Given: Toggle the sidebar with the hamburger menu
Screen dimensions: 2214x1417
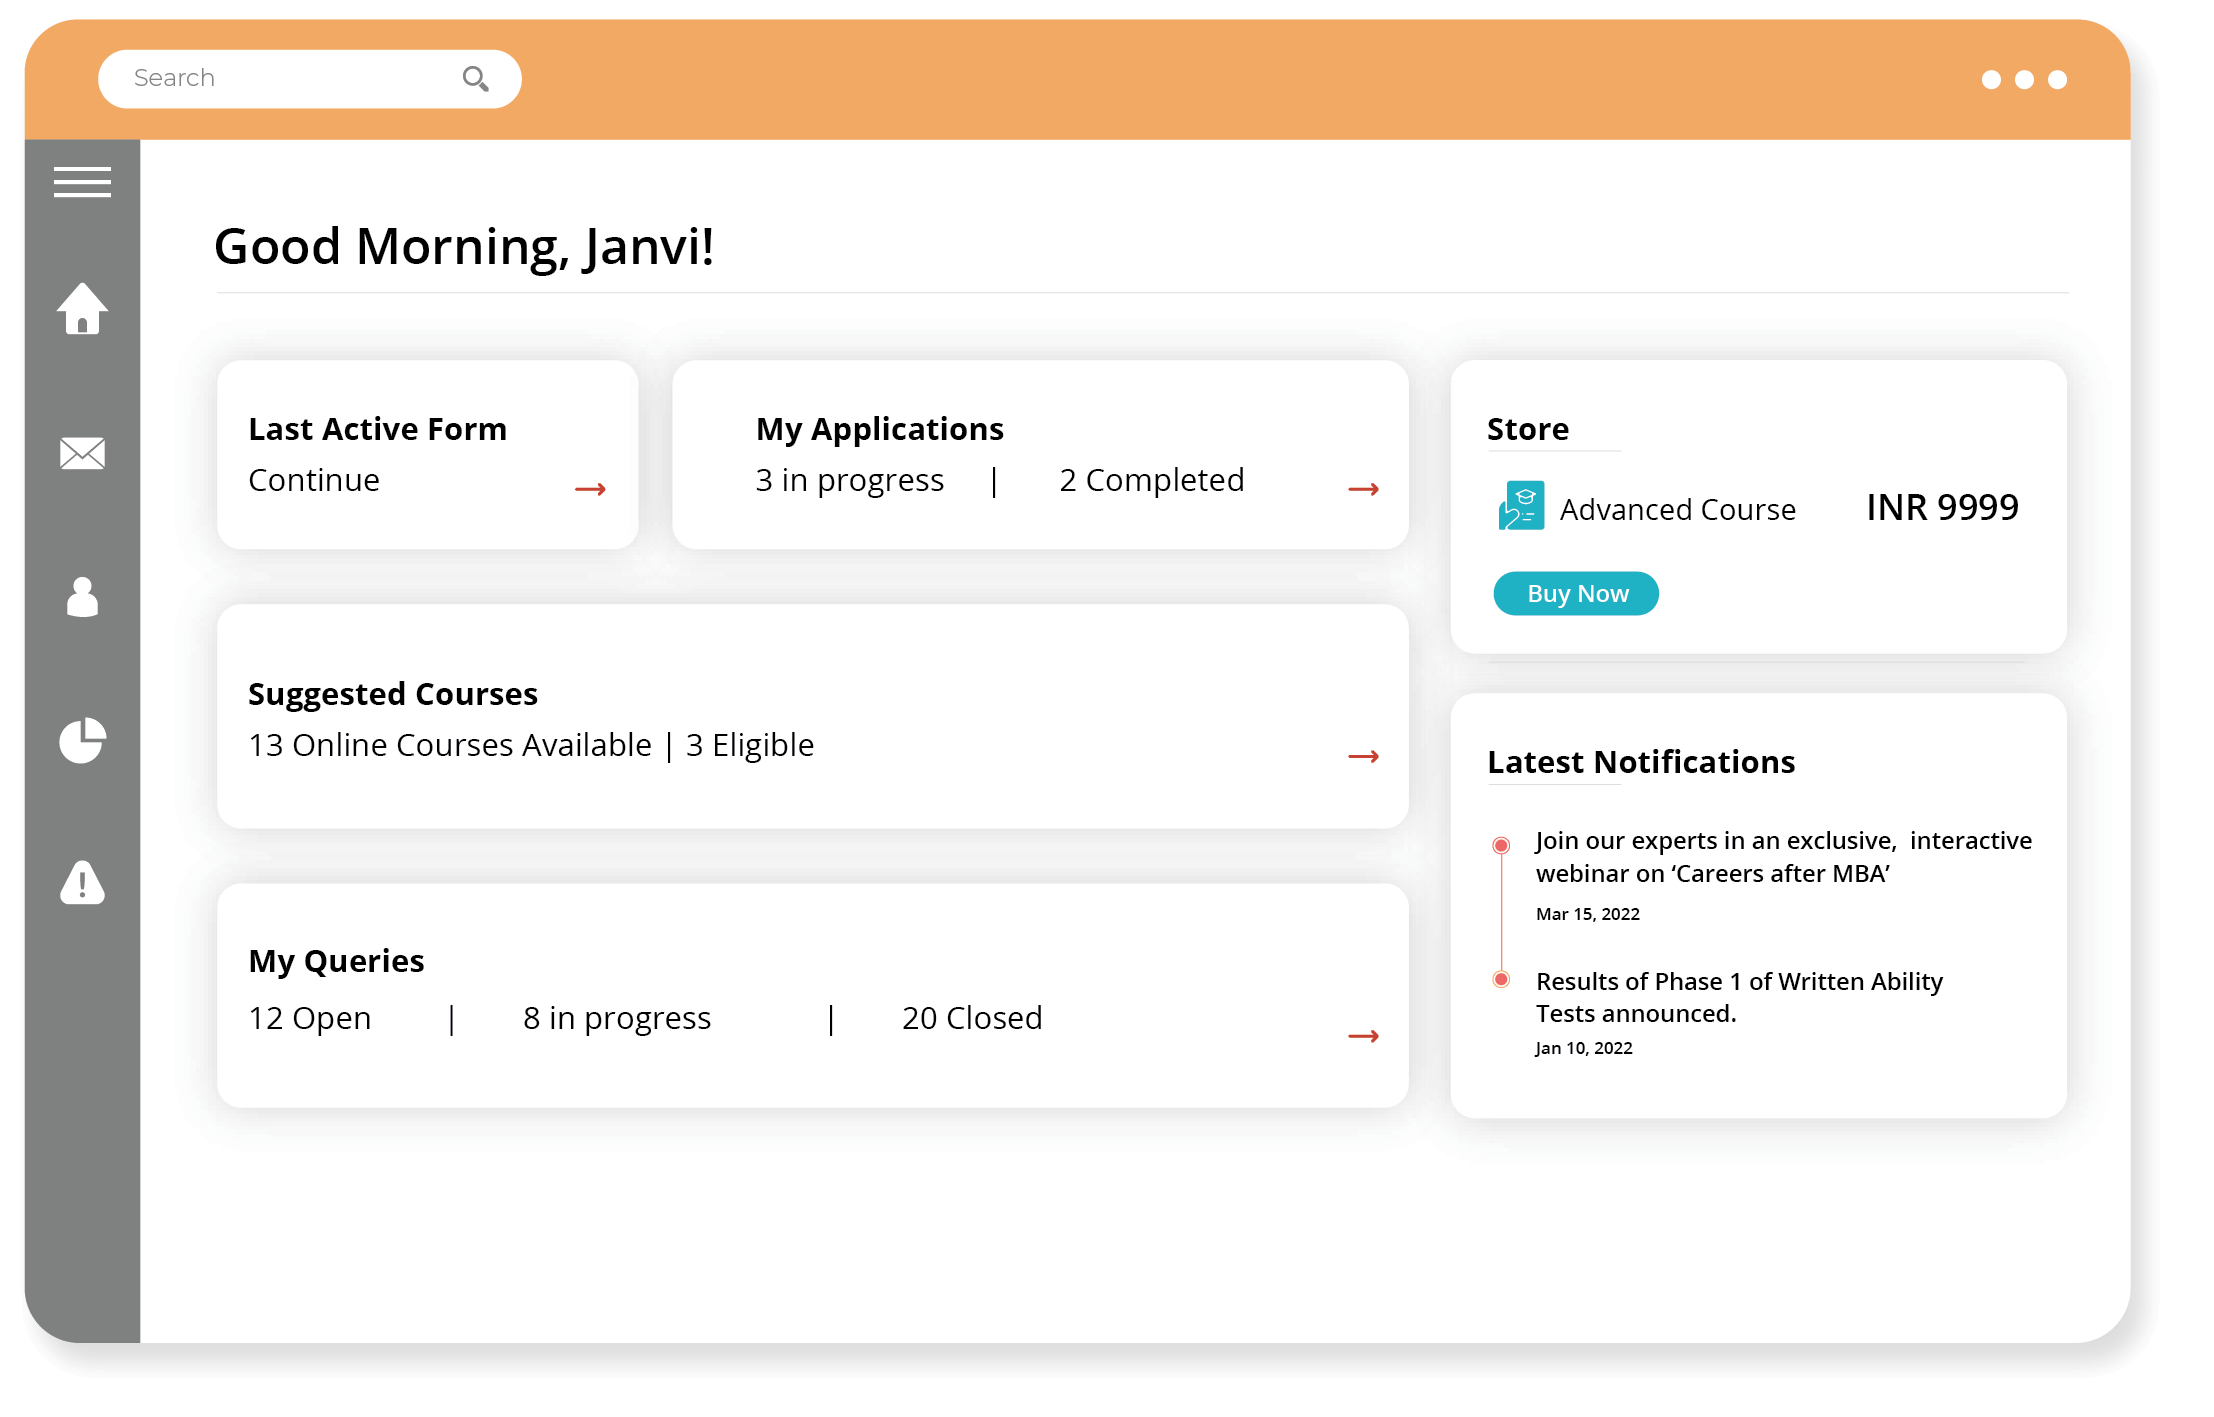Looking at the screenshot, I should (83, 183).
